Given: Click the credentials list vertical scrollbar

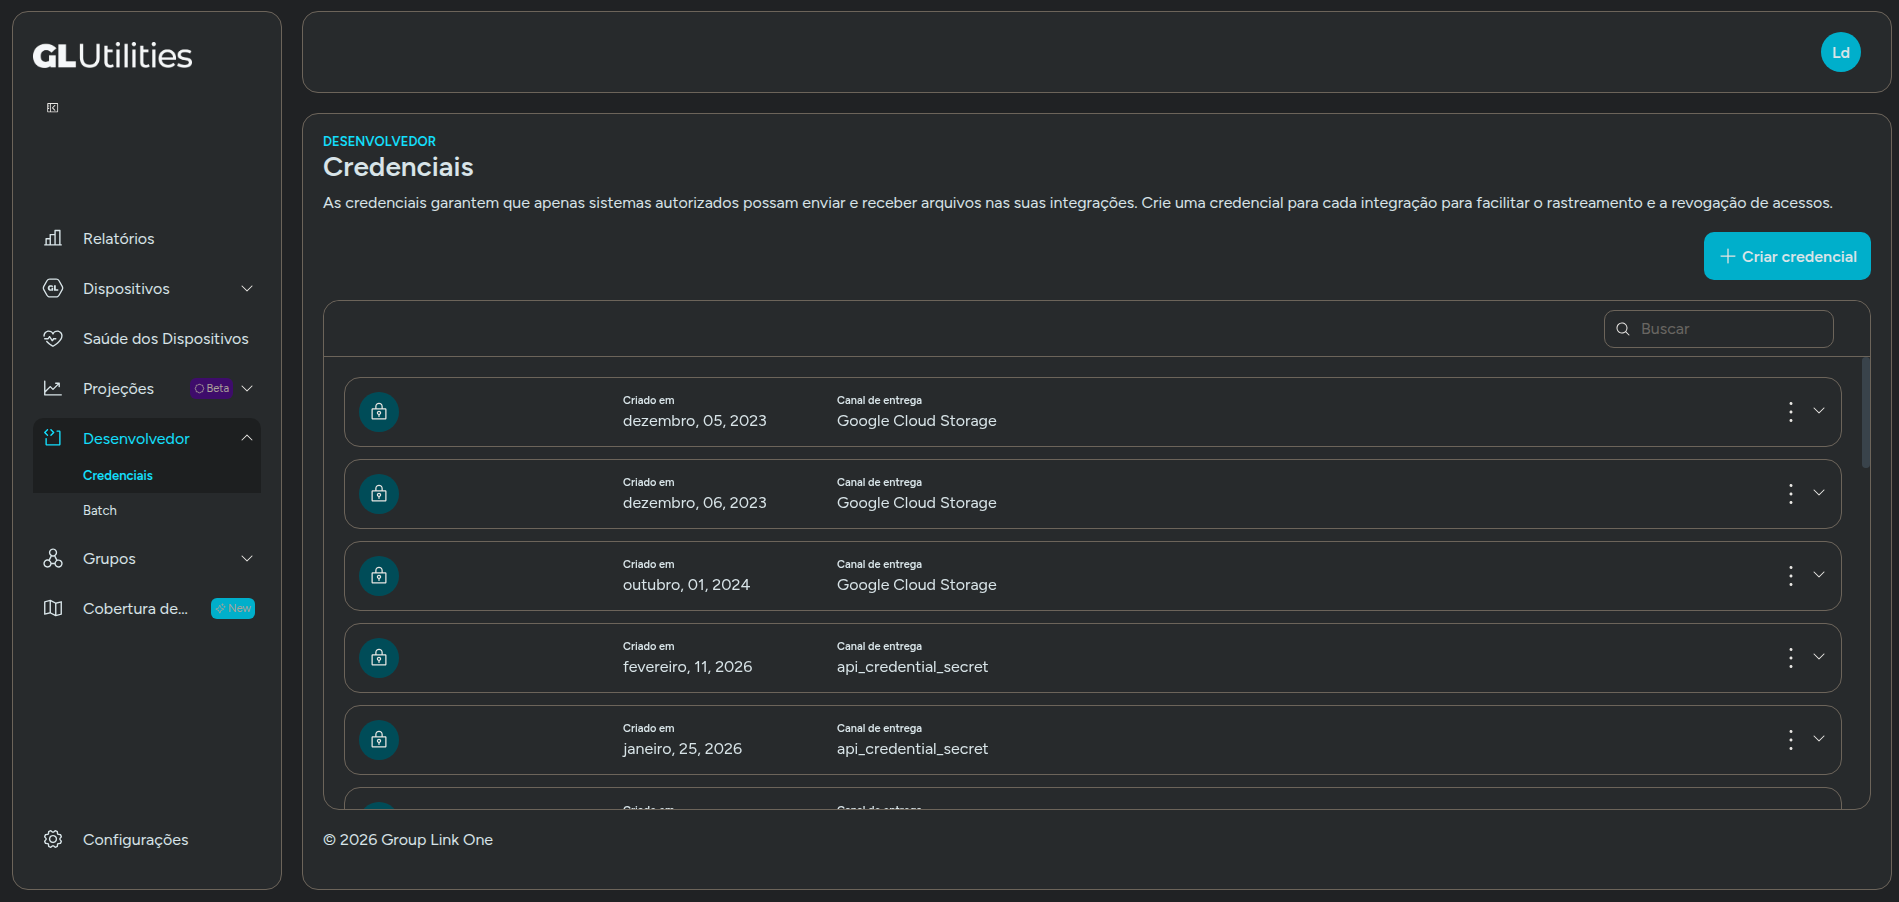Looking at the screenshot, I should click(x=1865, y=412).
